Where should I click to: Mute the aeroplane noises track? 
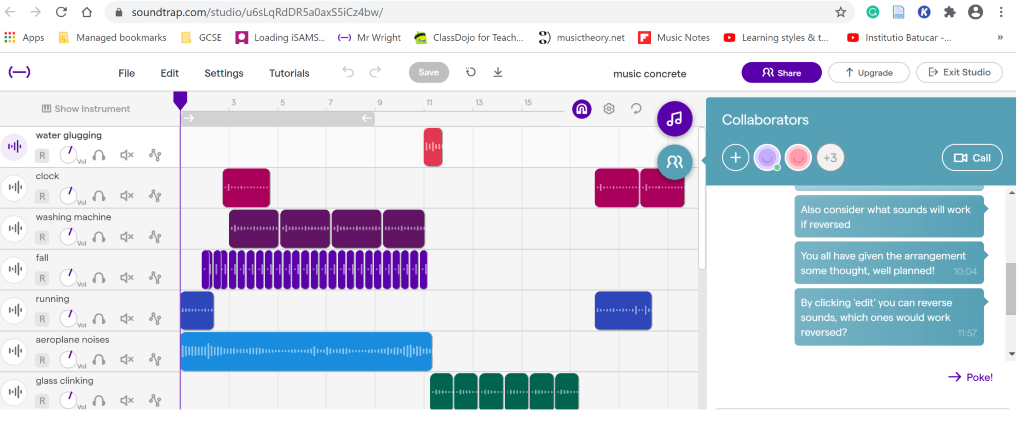127,360
